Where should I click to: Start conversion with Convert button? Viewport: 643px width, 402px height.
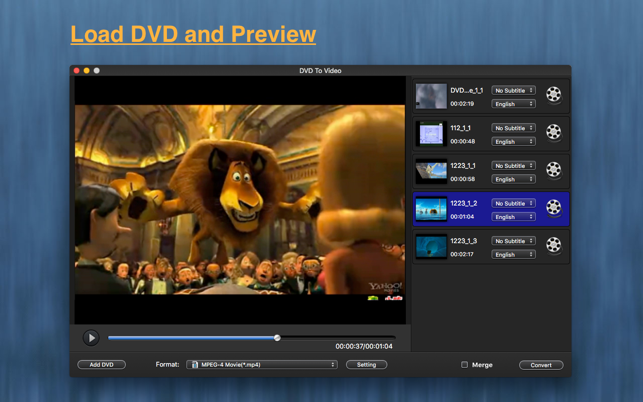(x=541, y=365)
